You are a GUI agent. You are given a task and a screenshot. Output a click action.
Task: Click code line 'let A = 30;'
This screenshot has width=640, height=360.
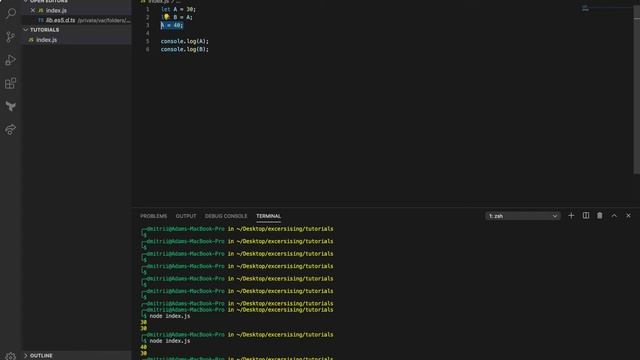tap(178, 9)
